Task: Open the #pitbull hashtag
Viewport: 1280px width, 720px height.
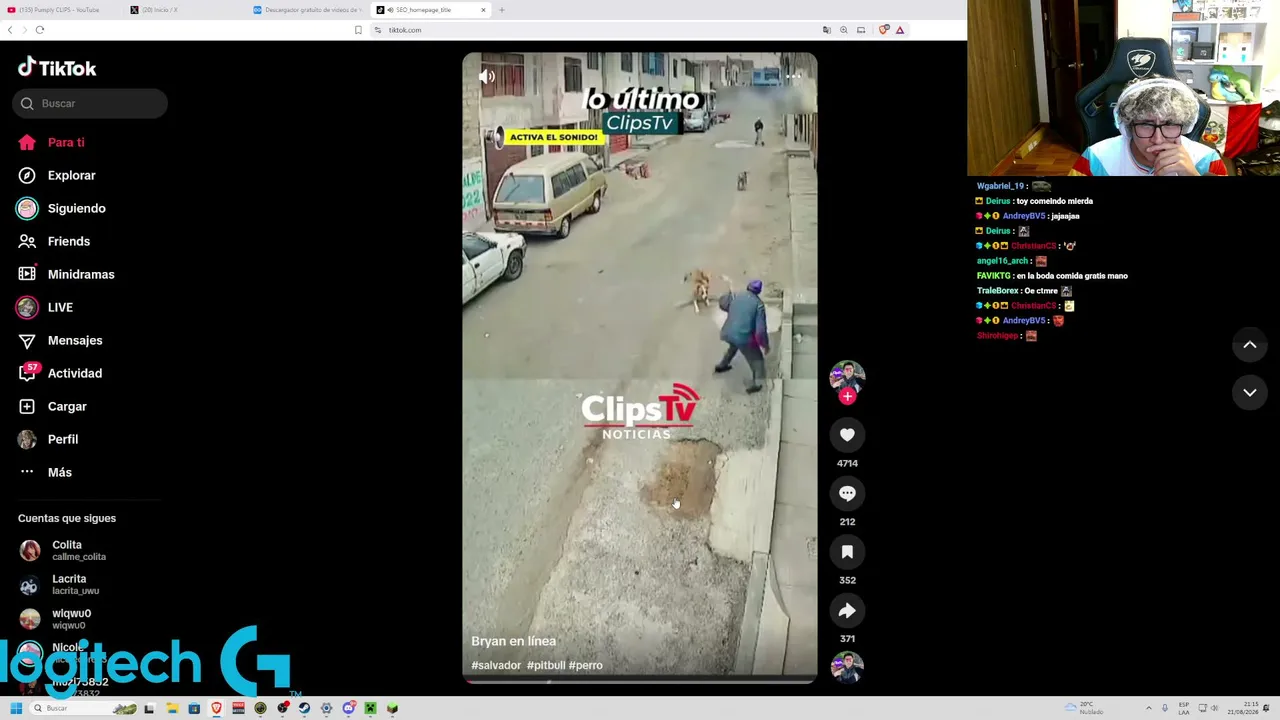Action: click(x=546, y=665)
